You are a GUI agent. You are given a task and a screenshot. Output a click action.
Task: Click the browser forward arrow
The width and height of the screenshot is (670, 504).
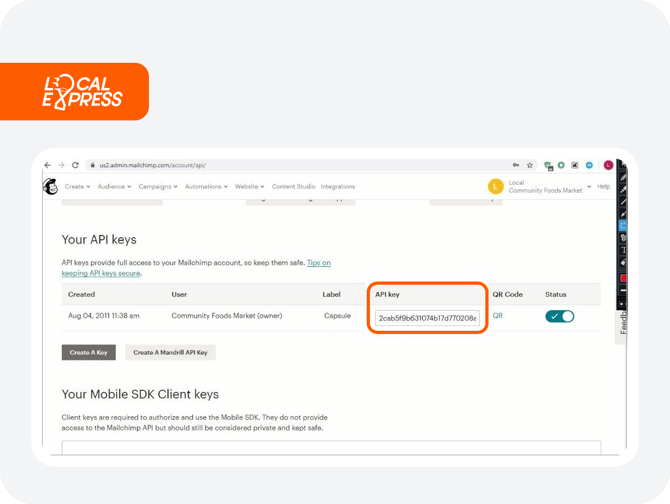click(62, 165)
